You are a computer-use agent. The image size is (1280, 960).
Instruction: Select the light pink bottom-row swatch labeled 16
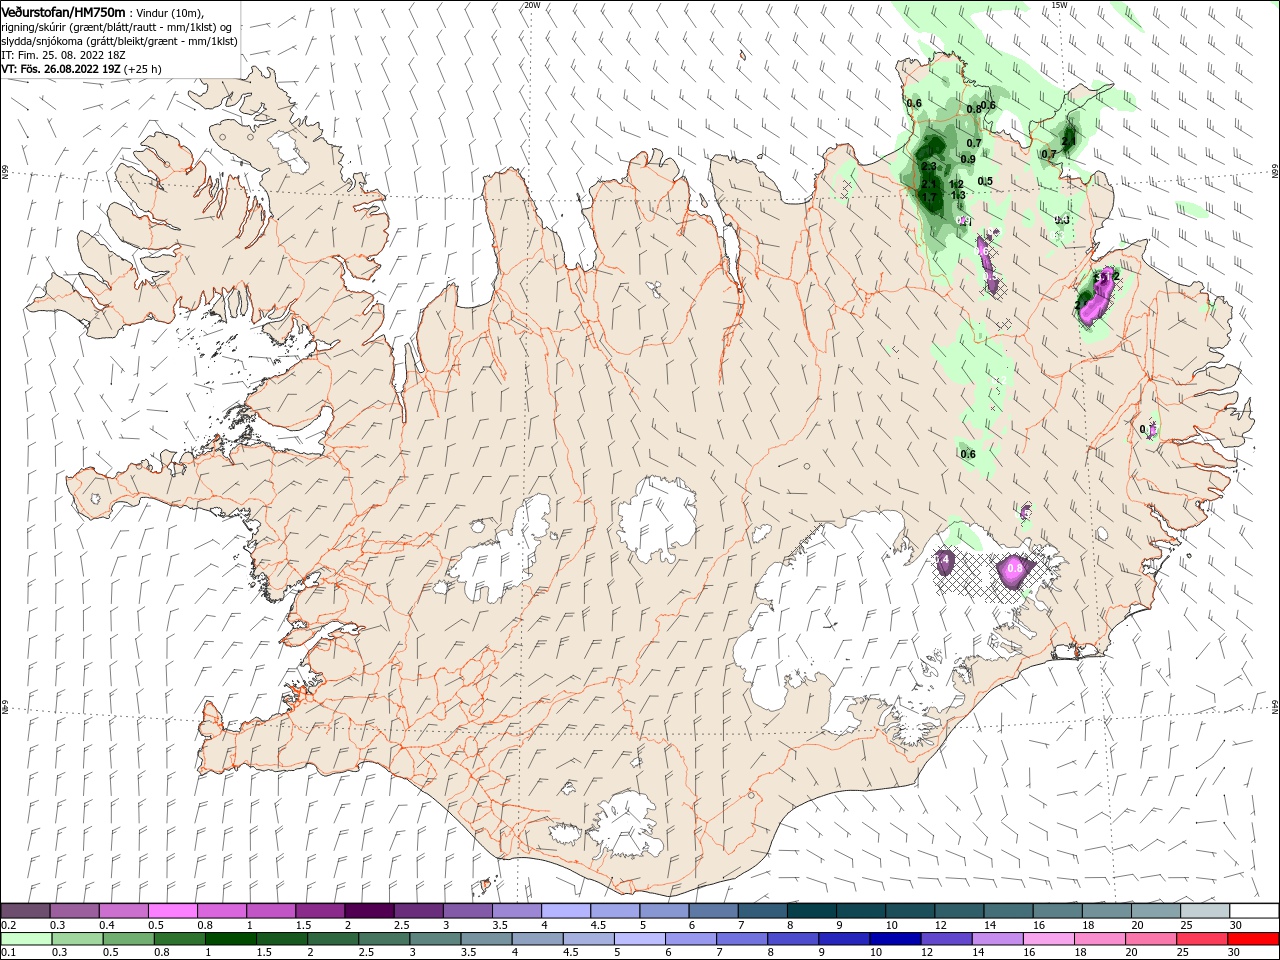pos(1048,939)
